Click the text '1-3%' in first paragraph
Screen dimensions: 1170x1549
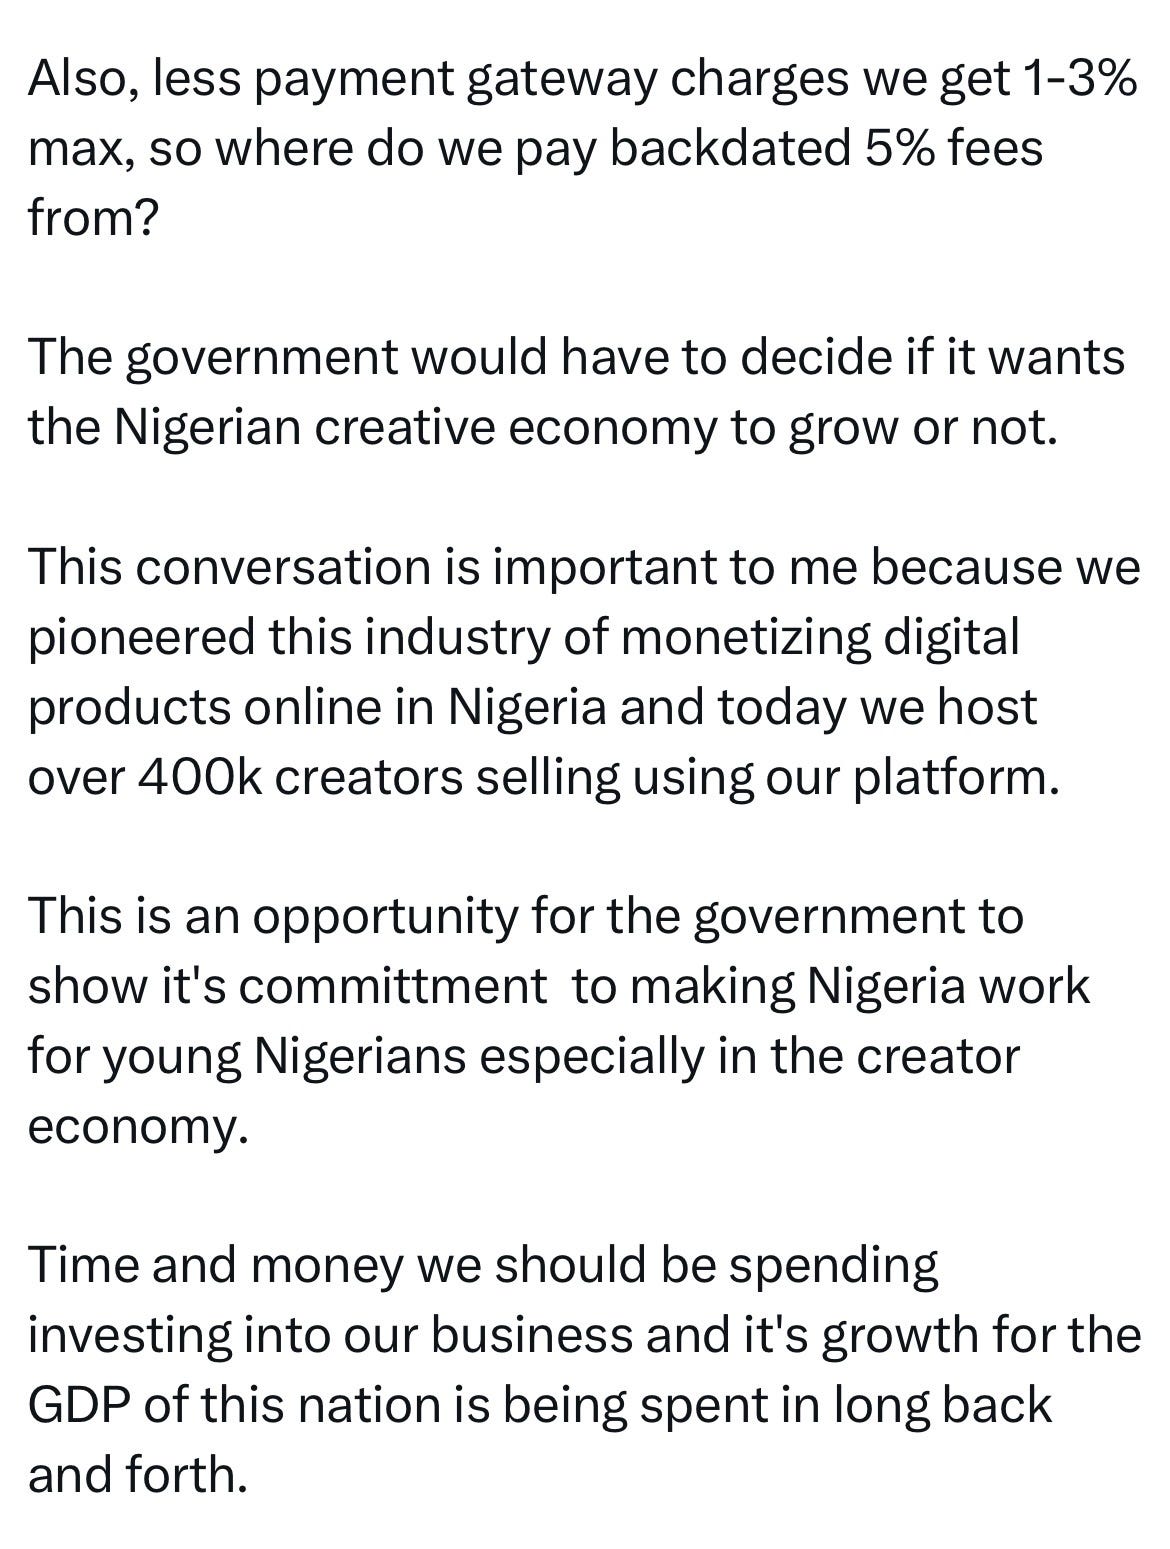(1075, 78)
